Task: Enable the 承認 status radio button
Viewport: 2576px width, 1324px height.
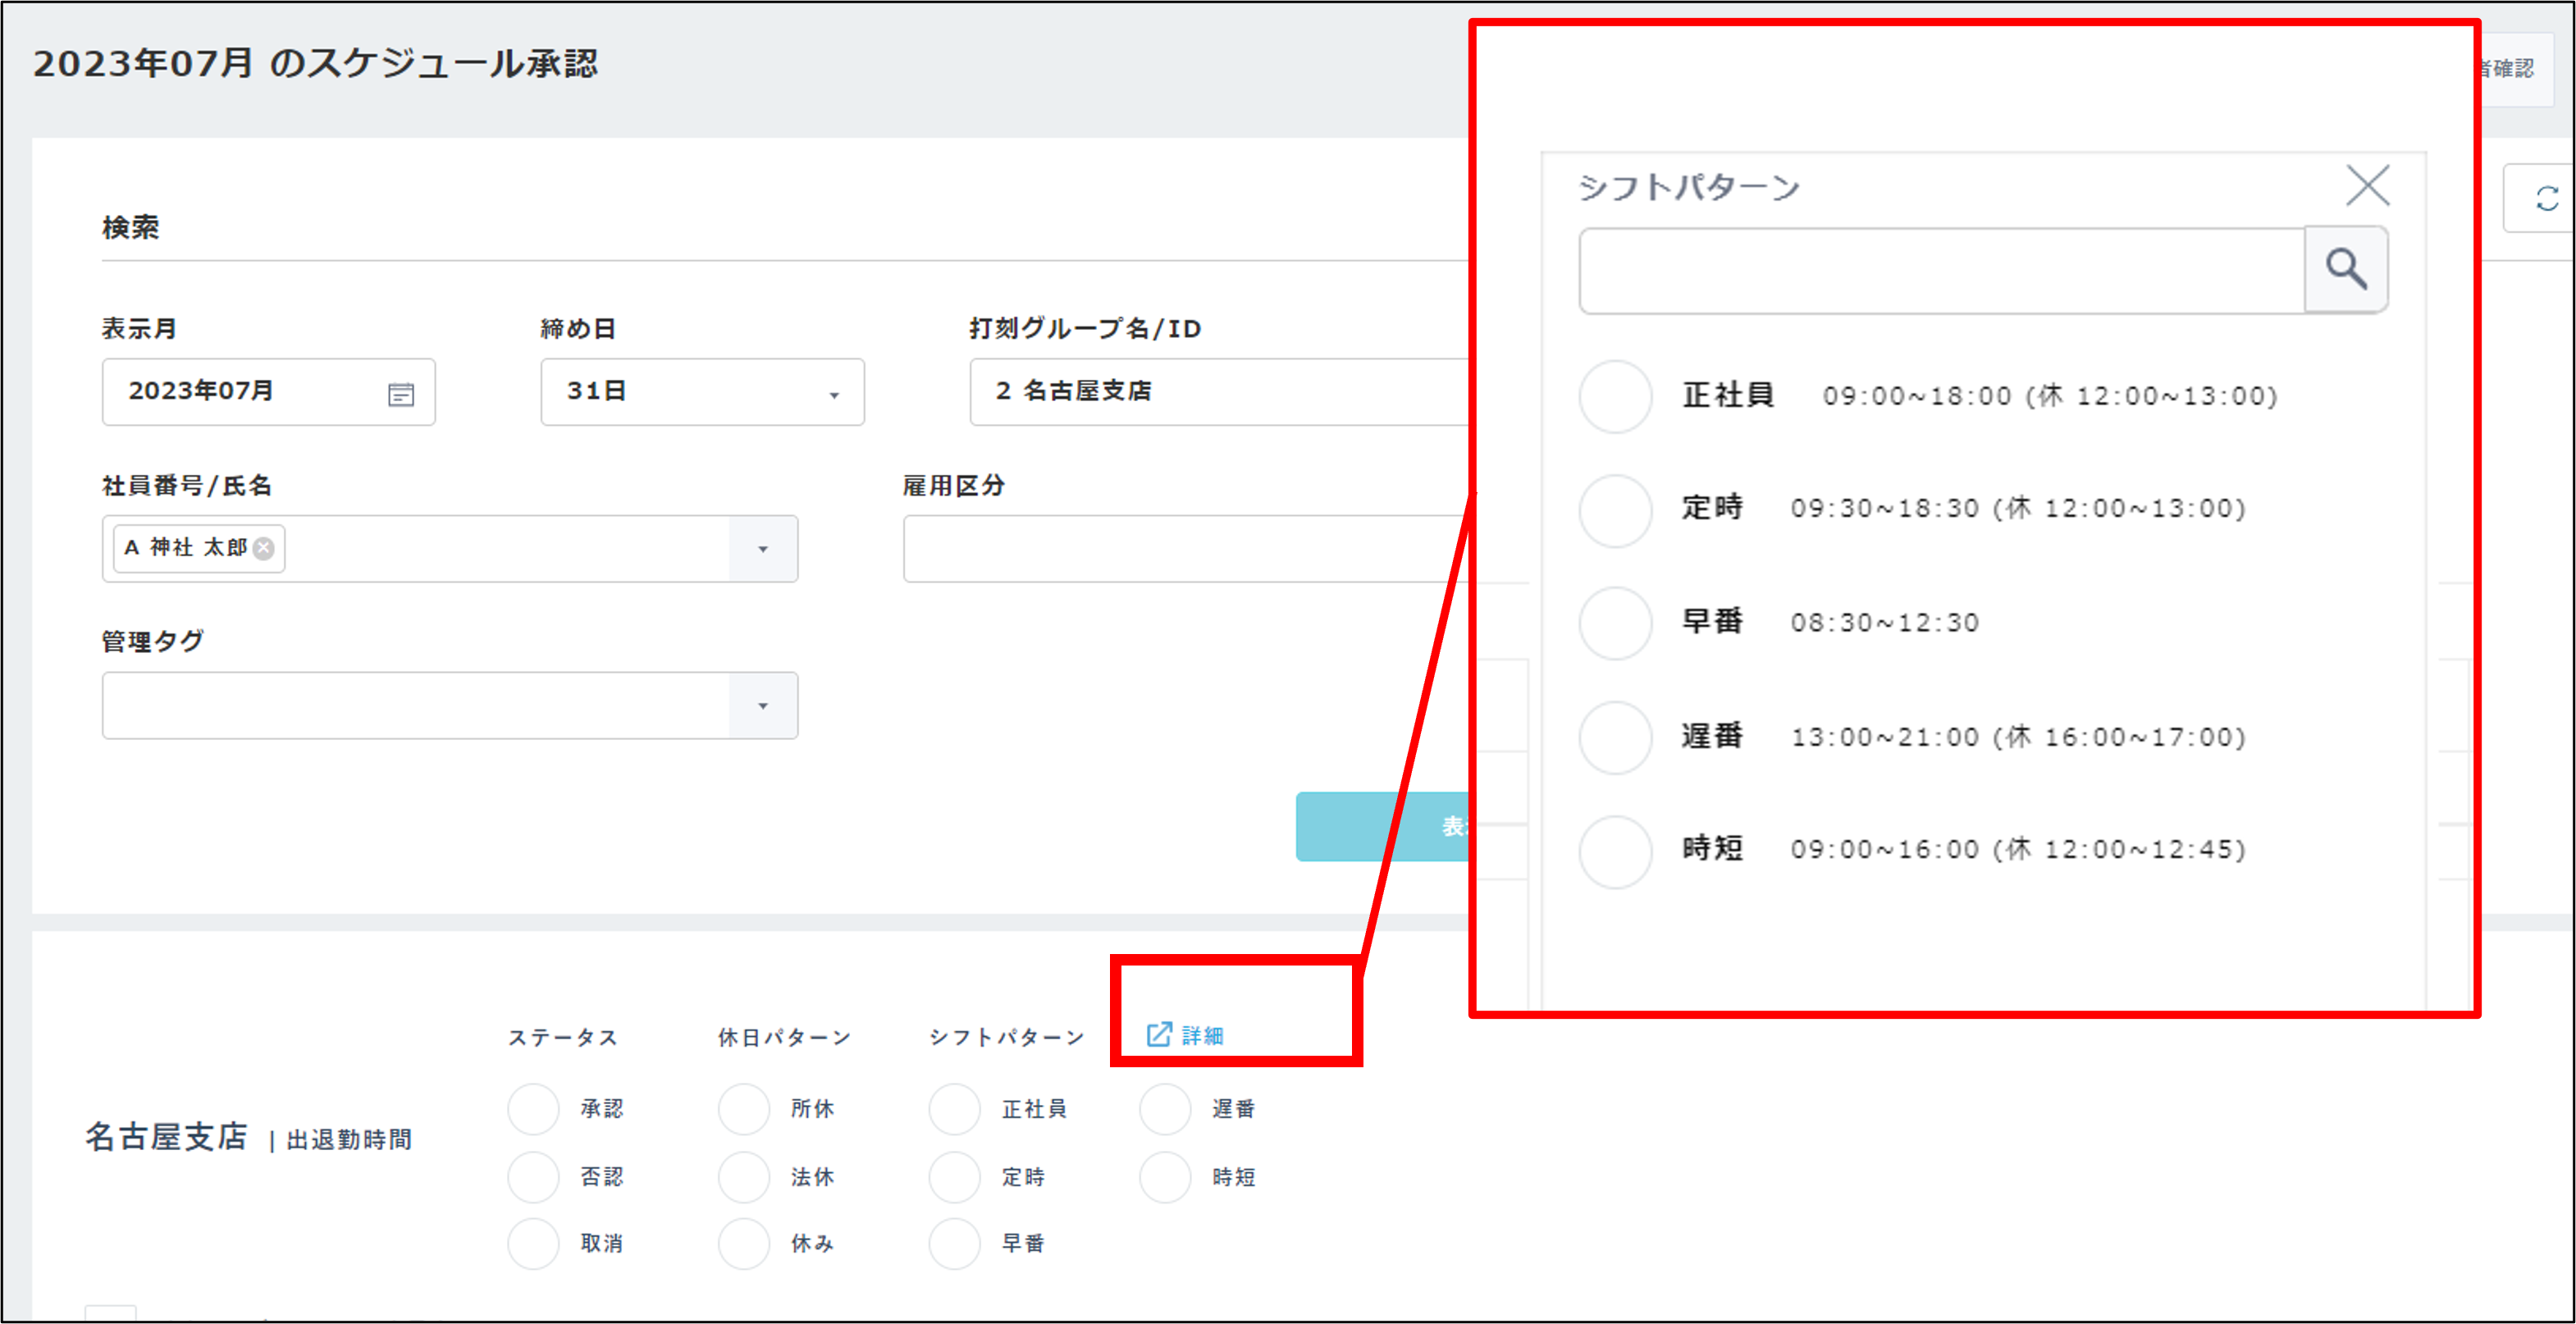Action: coord(532,1108)
